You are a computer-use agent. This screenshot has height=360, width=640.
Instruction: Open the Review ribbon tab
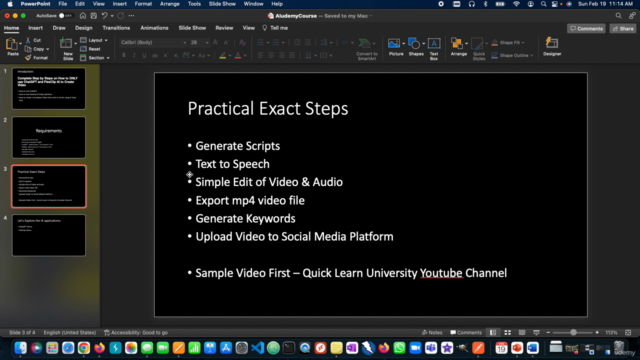pos(224,28)
